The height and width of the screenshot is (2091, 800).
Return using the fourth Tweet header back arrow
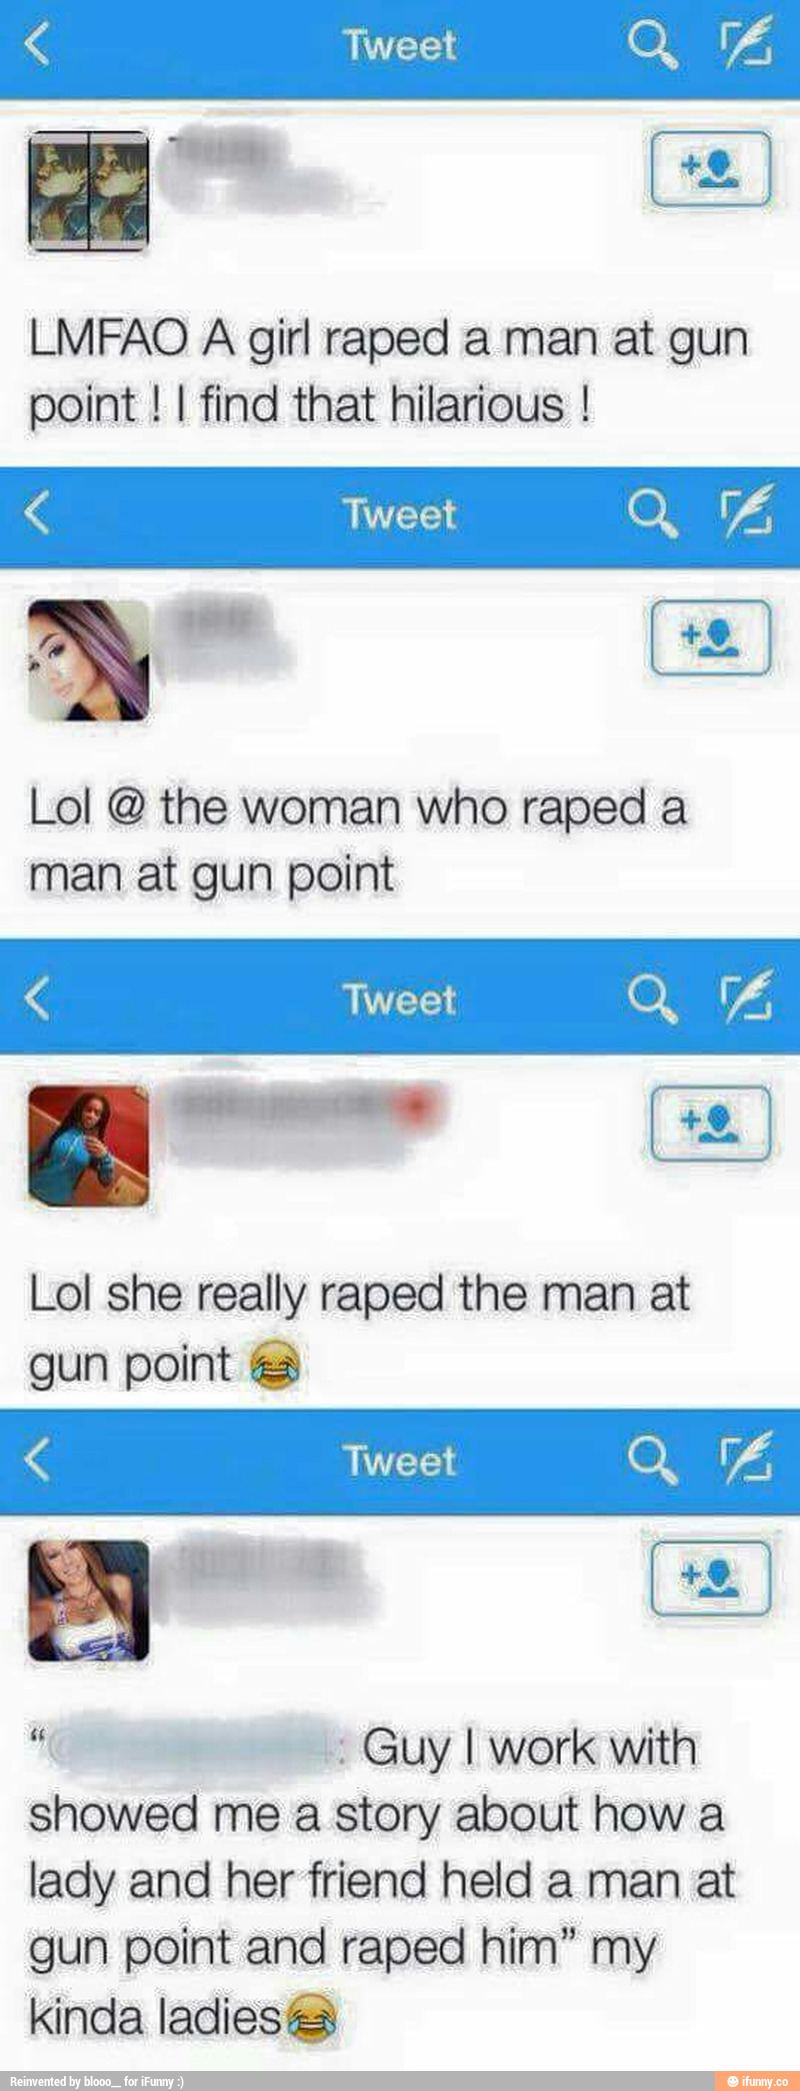tap(37, 1459)
